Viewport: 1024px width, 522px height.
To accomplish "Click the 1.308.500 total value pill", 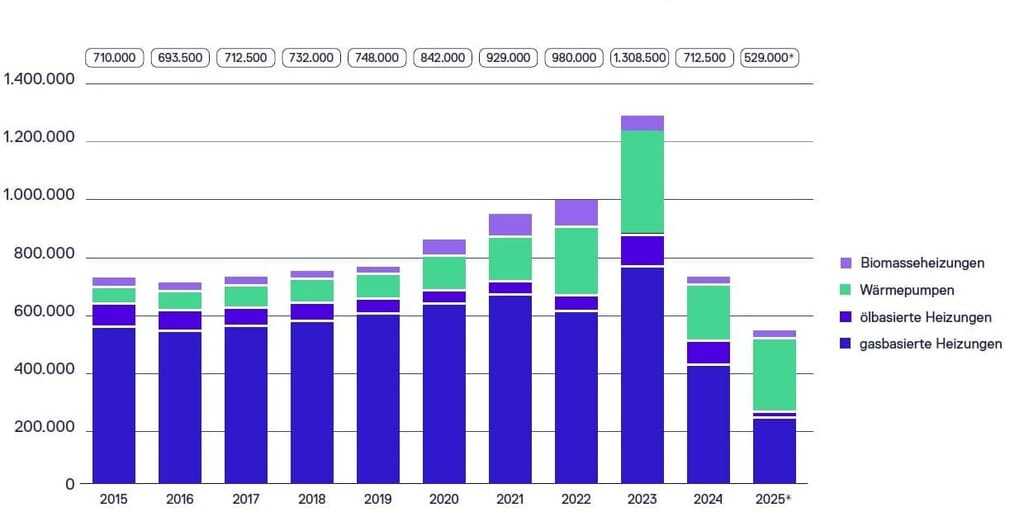I will coord(640,58).
